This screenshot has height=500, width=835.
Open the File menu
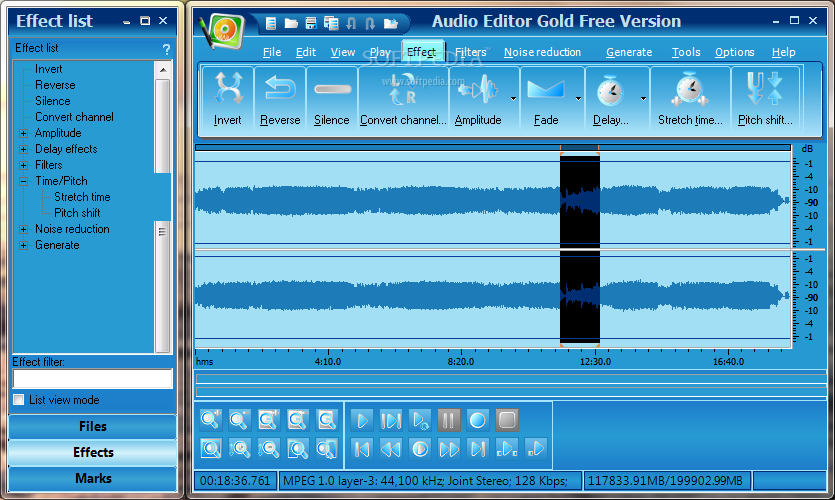(272, 52)
